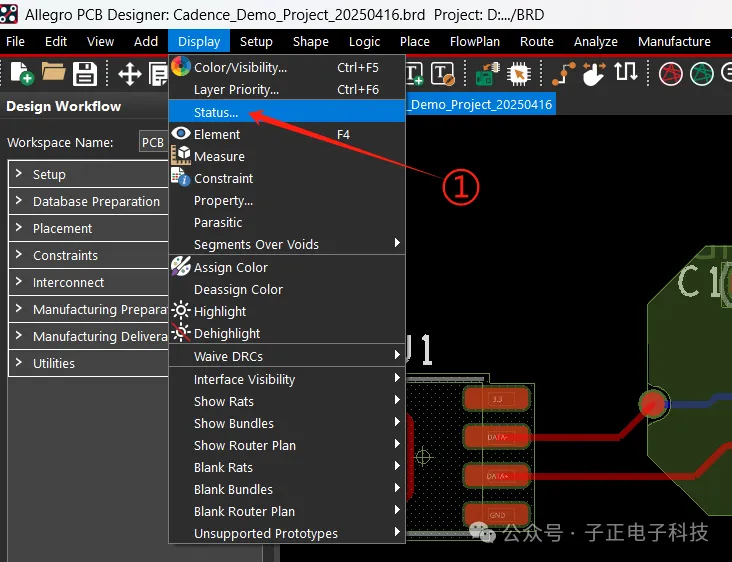
Task: Open the Place menu
Action: click(415, 42)
